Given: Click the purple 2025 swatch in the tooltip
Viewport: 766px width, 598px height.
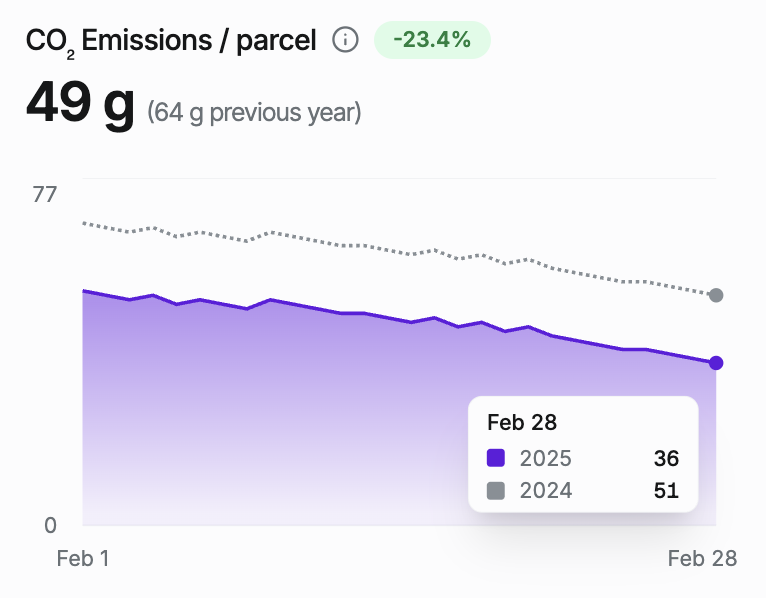Looking at the screenshot, I should coord(496,459).
